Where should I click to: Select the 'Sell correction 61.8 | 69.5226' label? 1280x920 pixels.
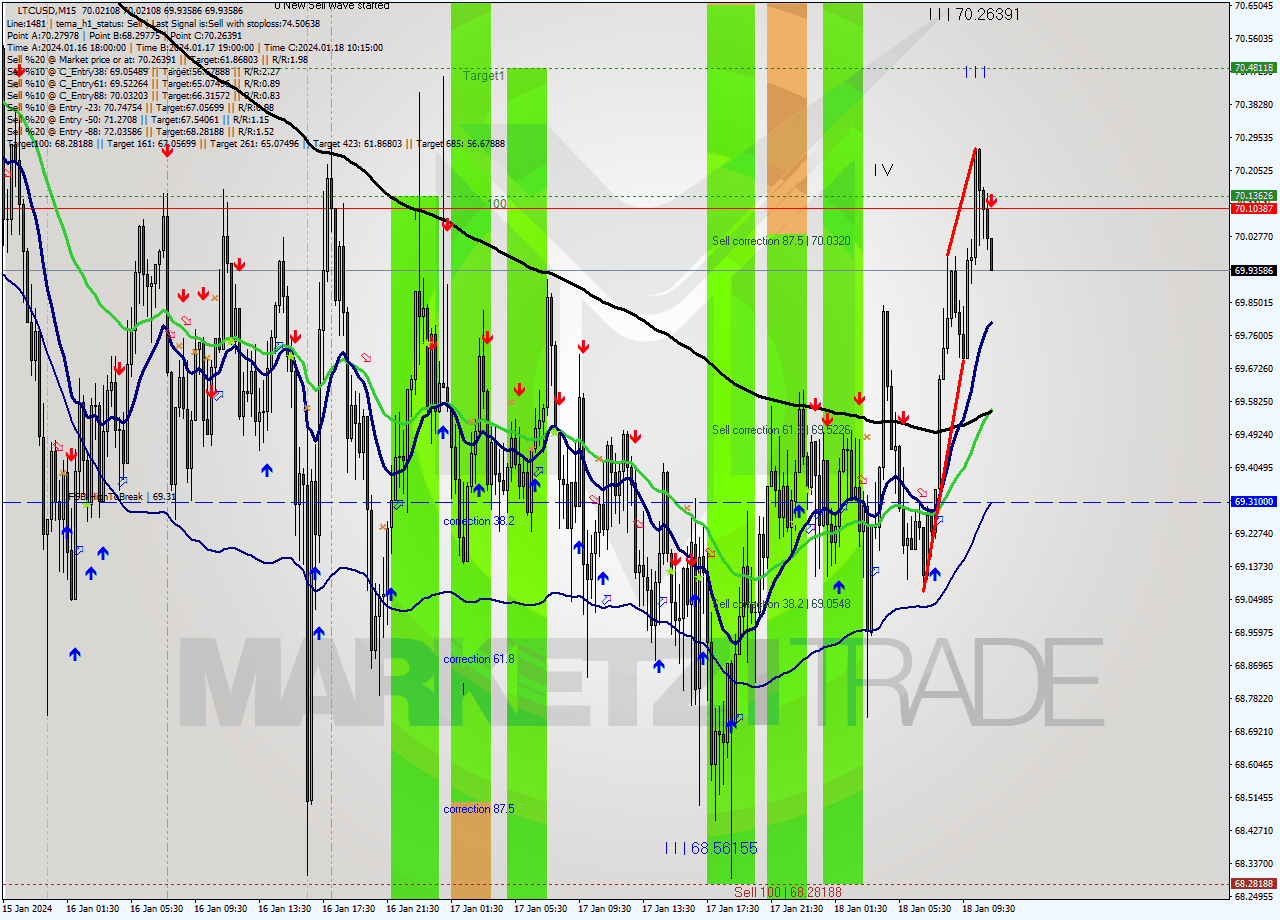[x=781, y=430]
